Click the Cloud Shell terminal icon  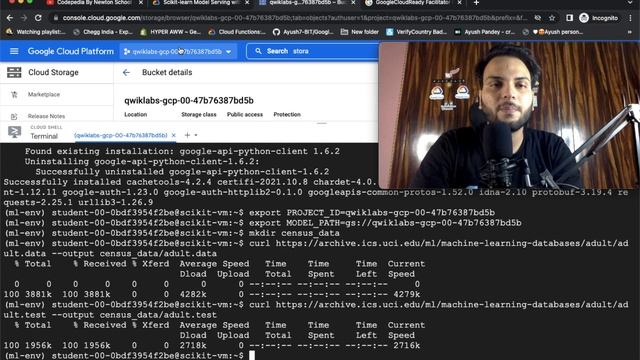tap(14, 132)
